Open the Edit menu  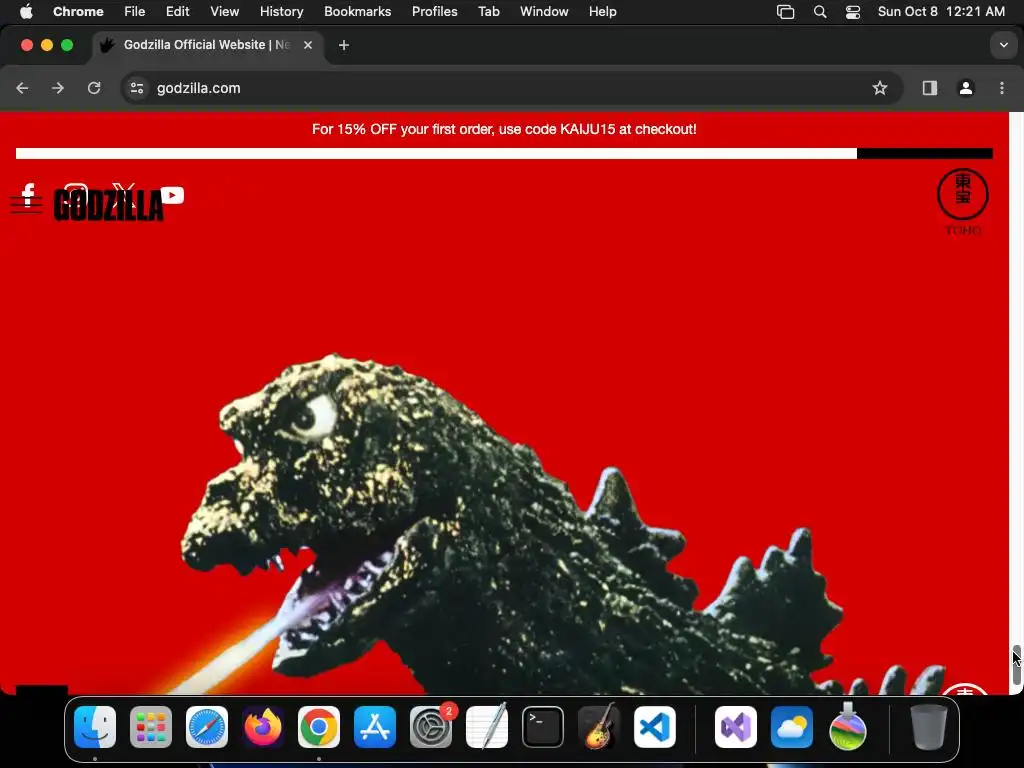(x=178, y=12)
